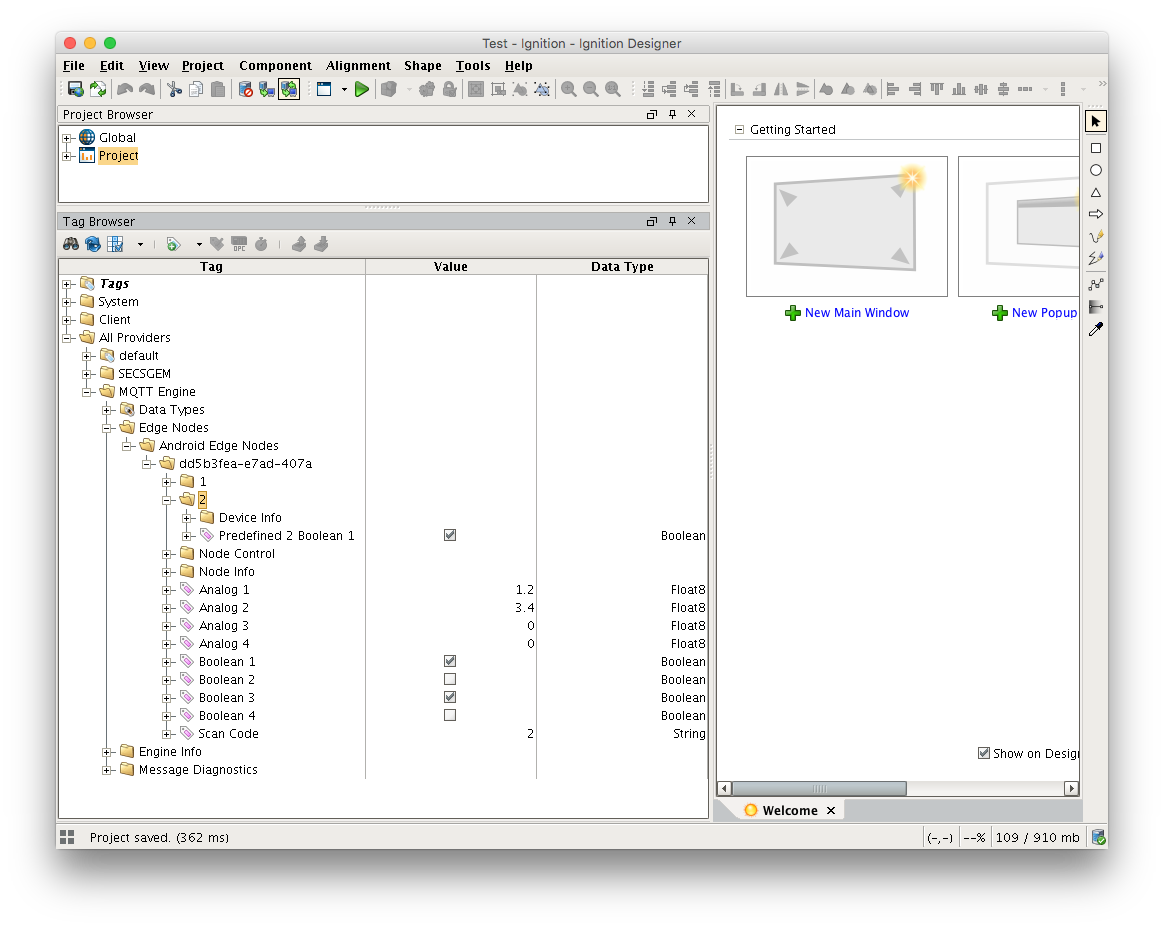Click the New Popup link
The height and width of the screenshot is (929, 1164).
click(1044, 313)
